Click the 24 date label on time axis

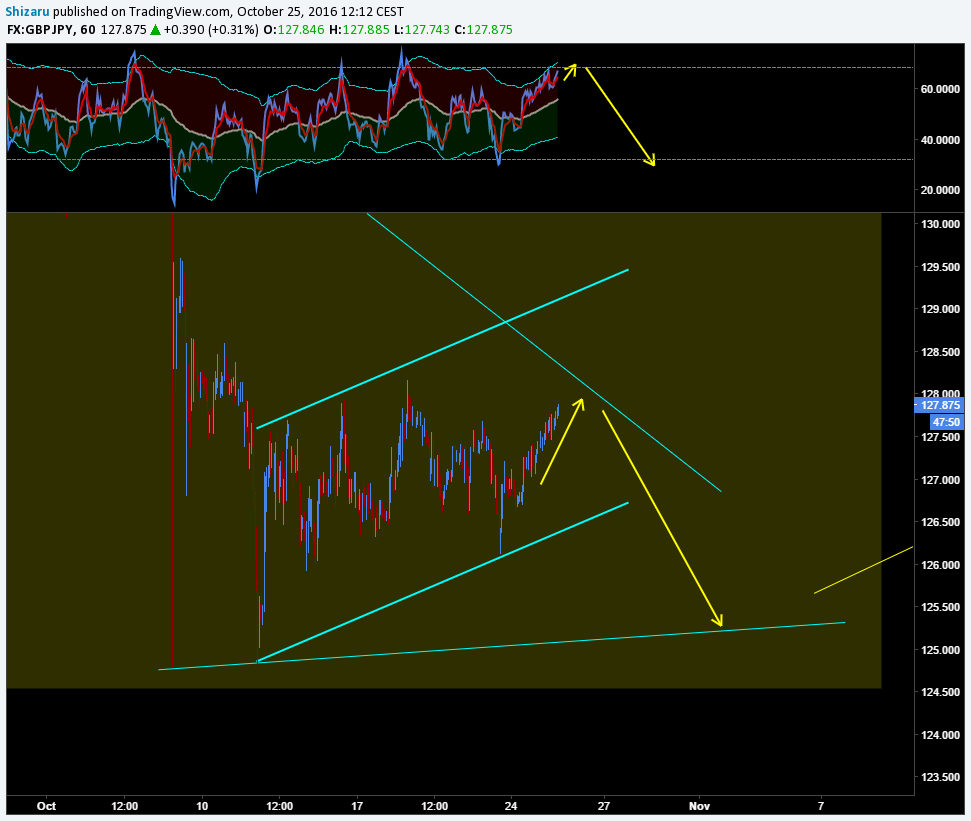pos(511,806)
